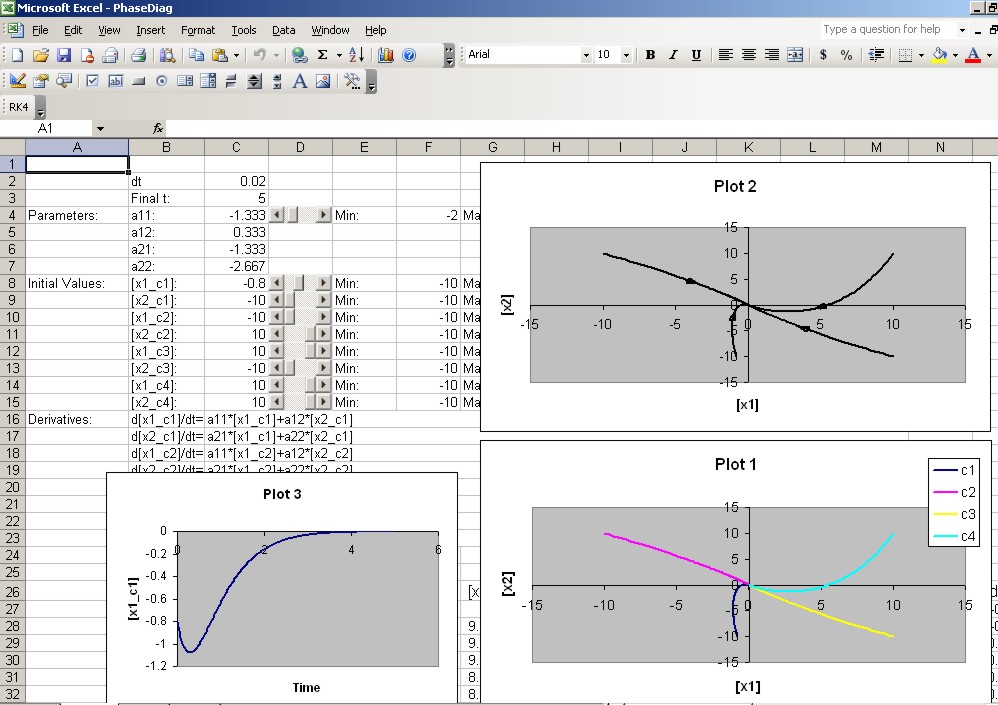Sort ascending with the A-Z icon

coord(356,55)
